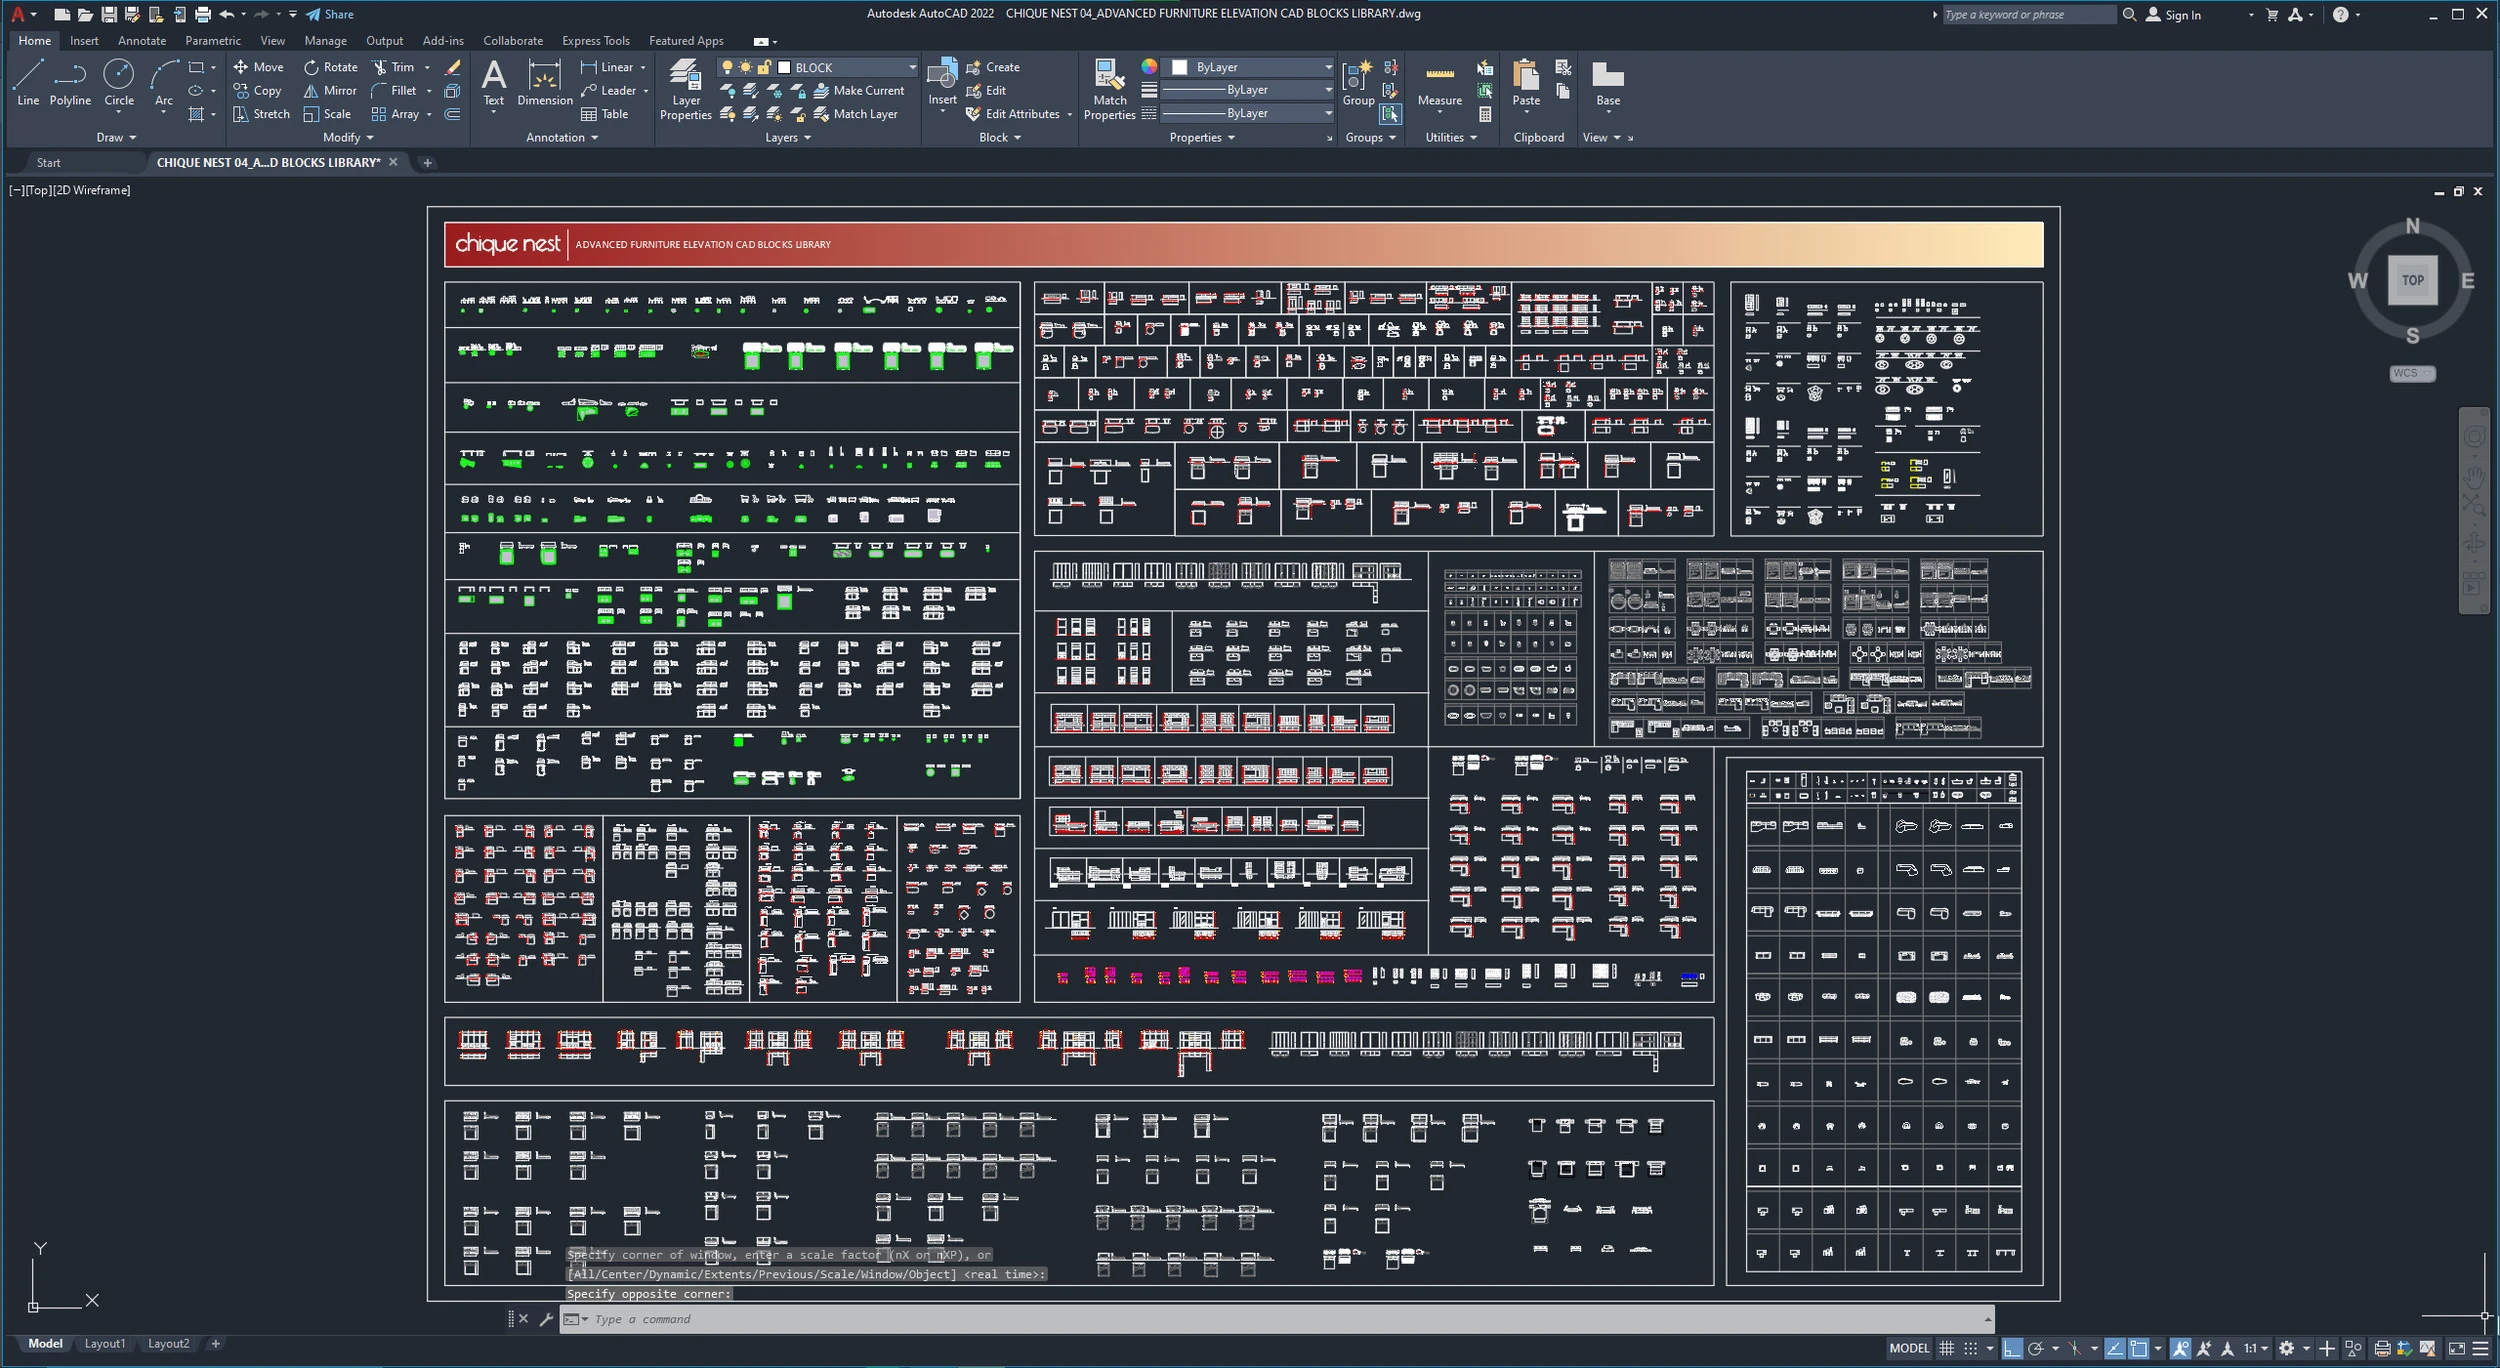Open the ByLayer lineweight dropdown
The height and width of the screenshot is (1368, 2500).
click(1327, 90)
